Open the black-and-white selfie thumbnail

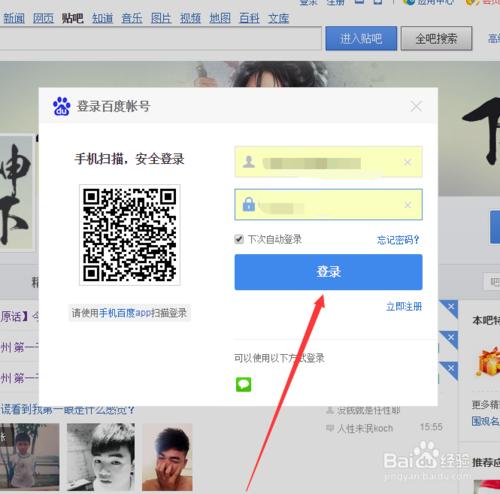(x=101, y=457)
